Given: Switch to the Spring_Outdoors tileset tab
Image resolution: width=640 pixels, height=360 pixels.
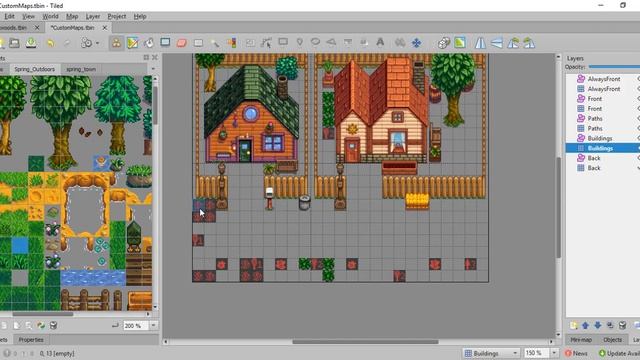Looking at the screenshot, I should pyautogui.click(x=35, y=69).
